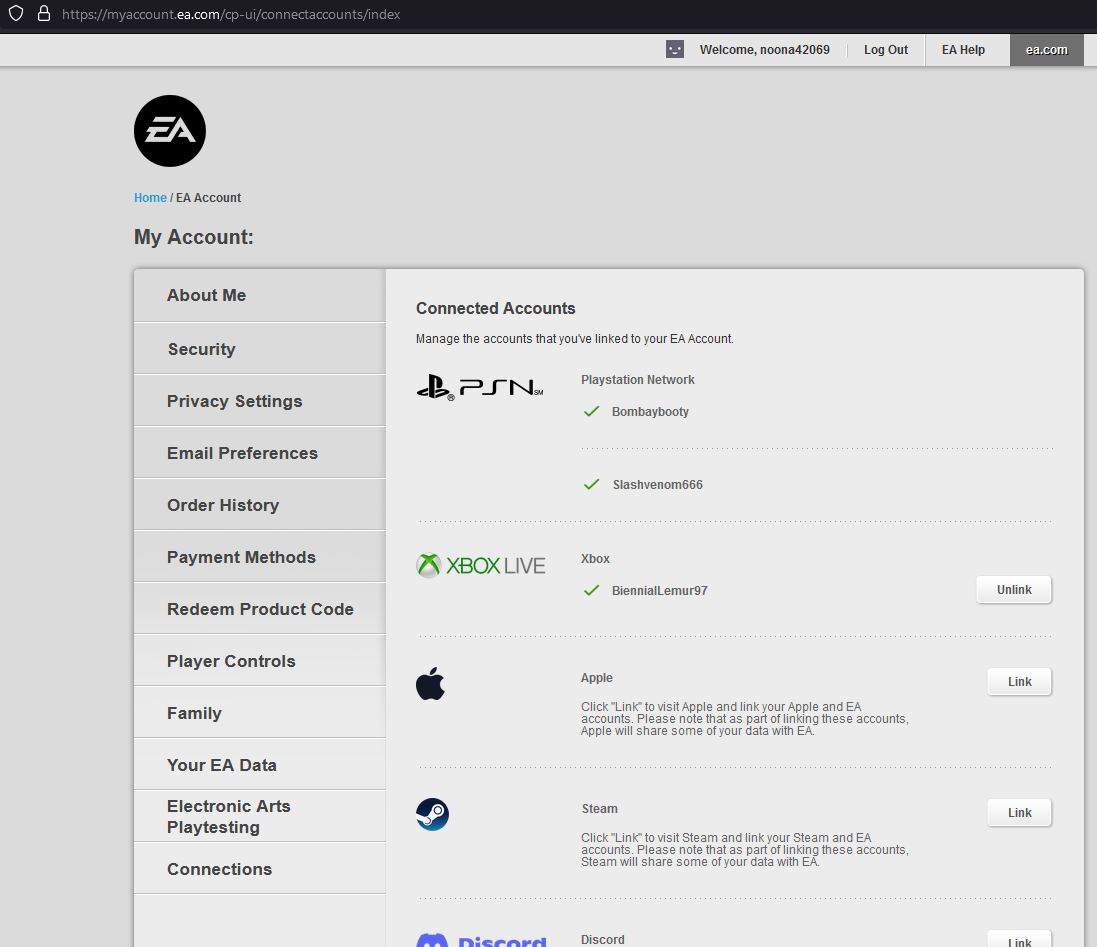Click the browser address bar URL
Image resolution: width=1097 pixels, height=947 pixels.
tap(231, 14)
